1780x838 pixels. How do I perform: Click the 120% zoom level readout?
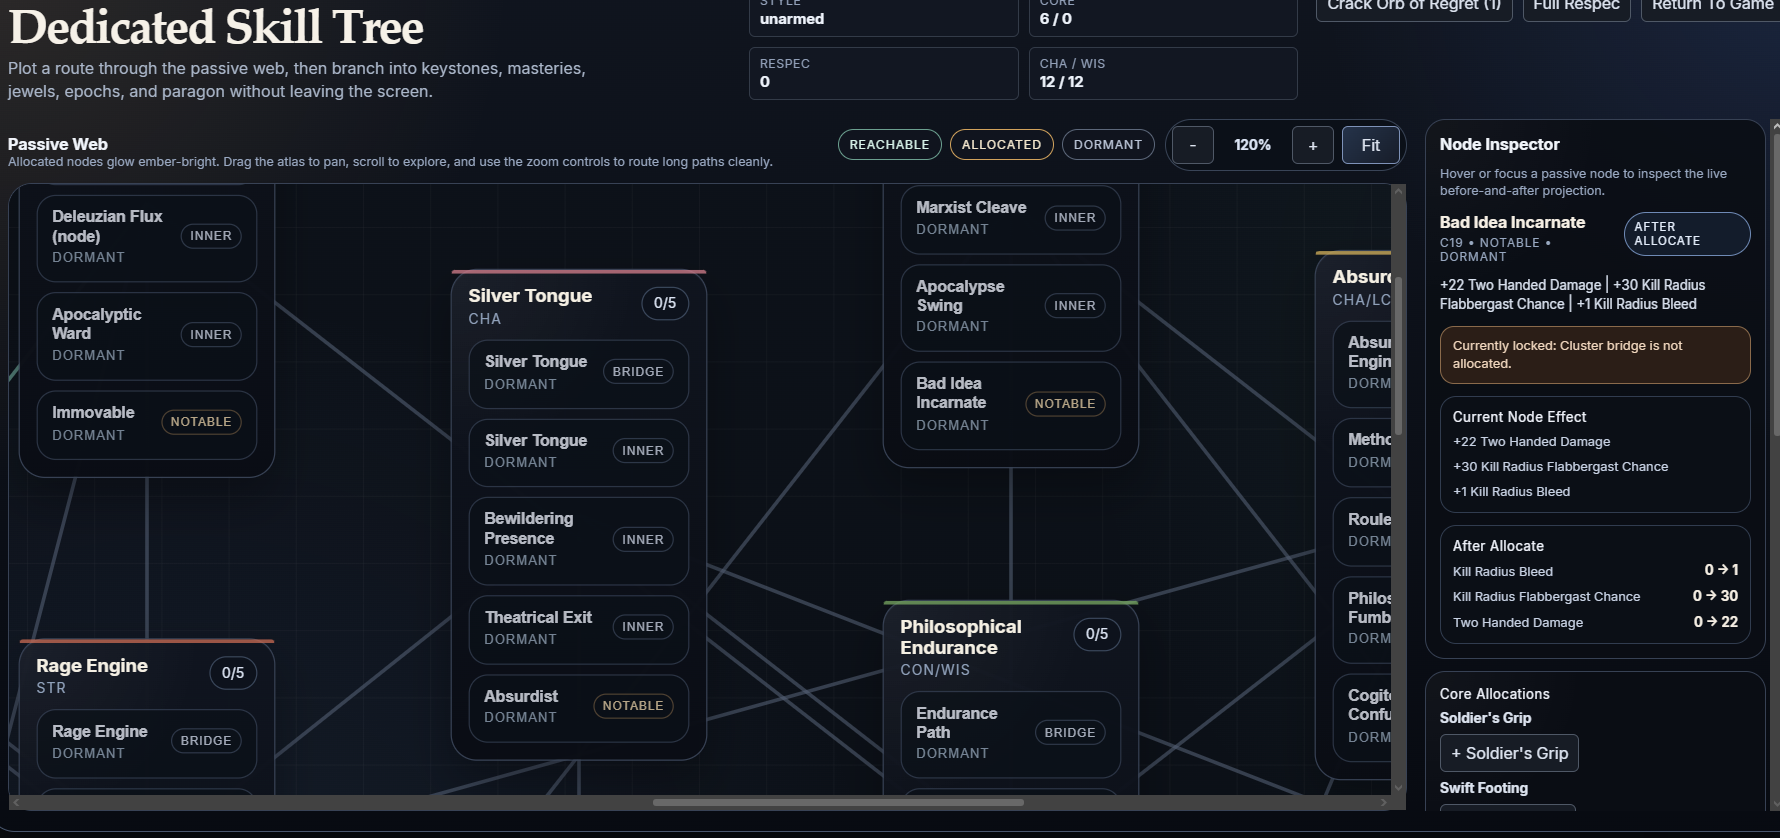click(1252, 145)
